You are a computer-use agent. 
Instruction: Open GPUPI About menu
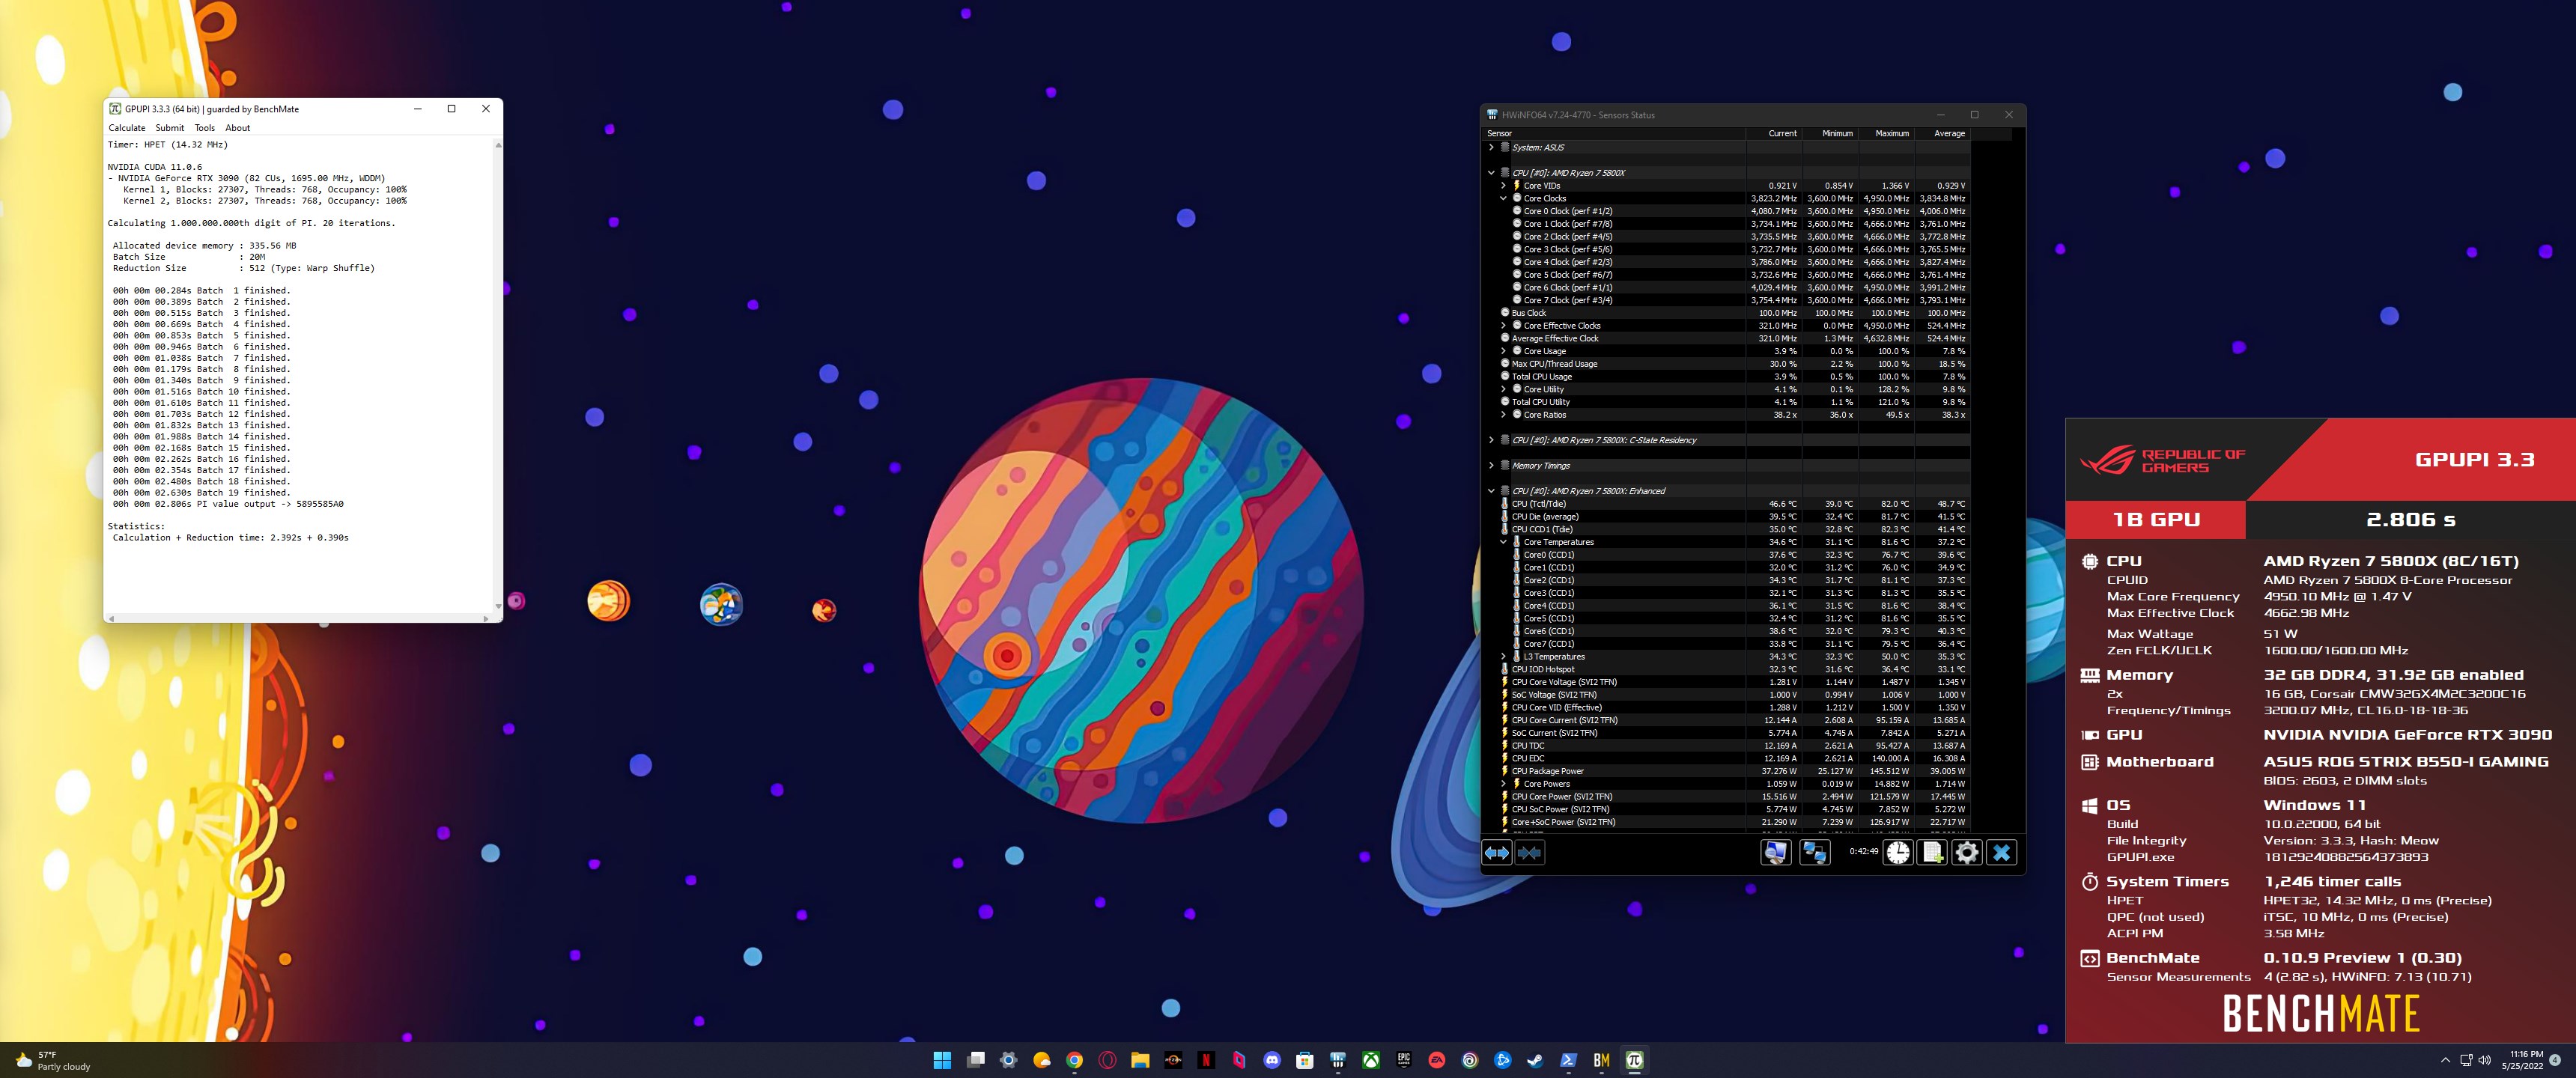pos(238,128)
